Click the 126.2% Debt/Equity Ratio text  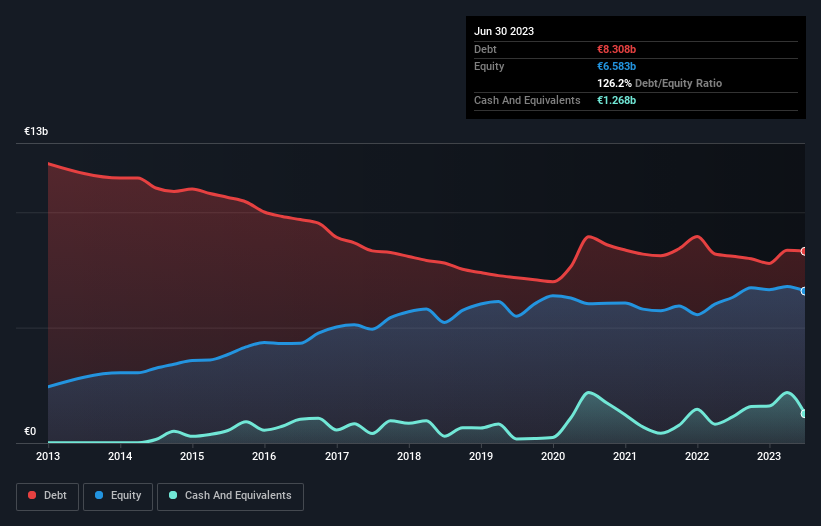click(x=659, y=83)
